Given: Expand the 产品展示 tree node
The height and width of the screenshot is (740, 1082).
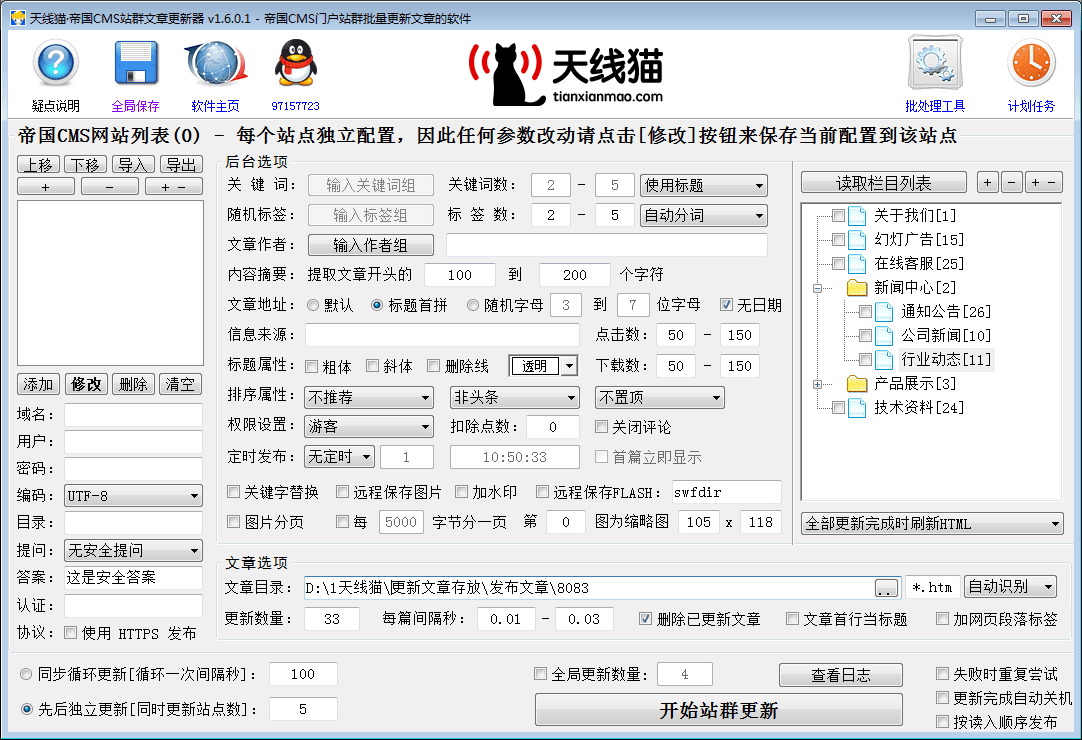Looking at the screenshot, I should coord(818,384).
